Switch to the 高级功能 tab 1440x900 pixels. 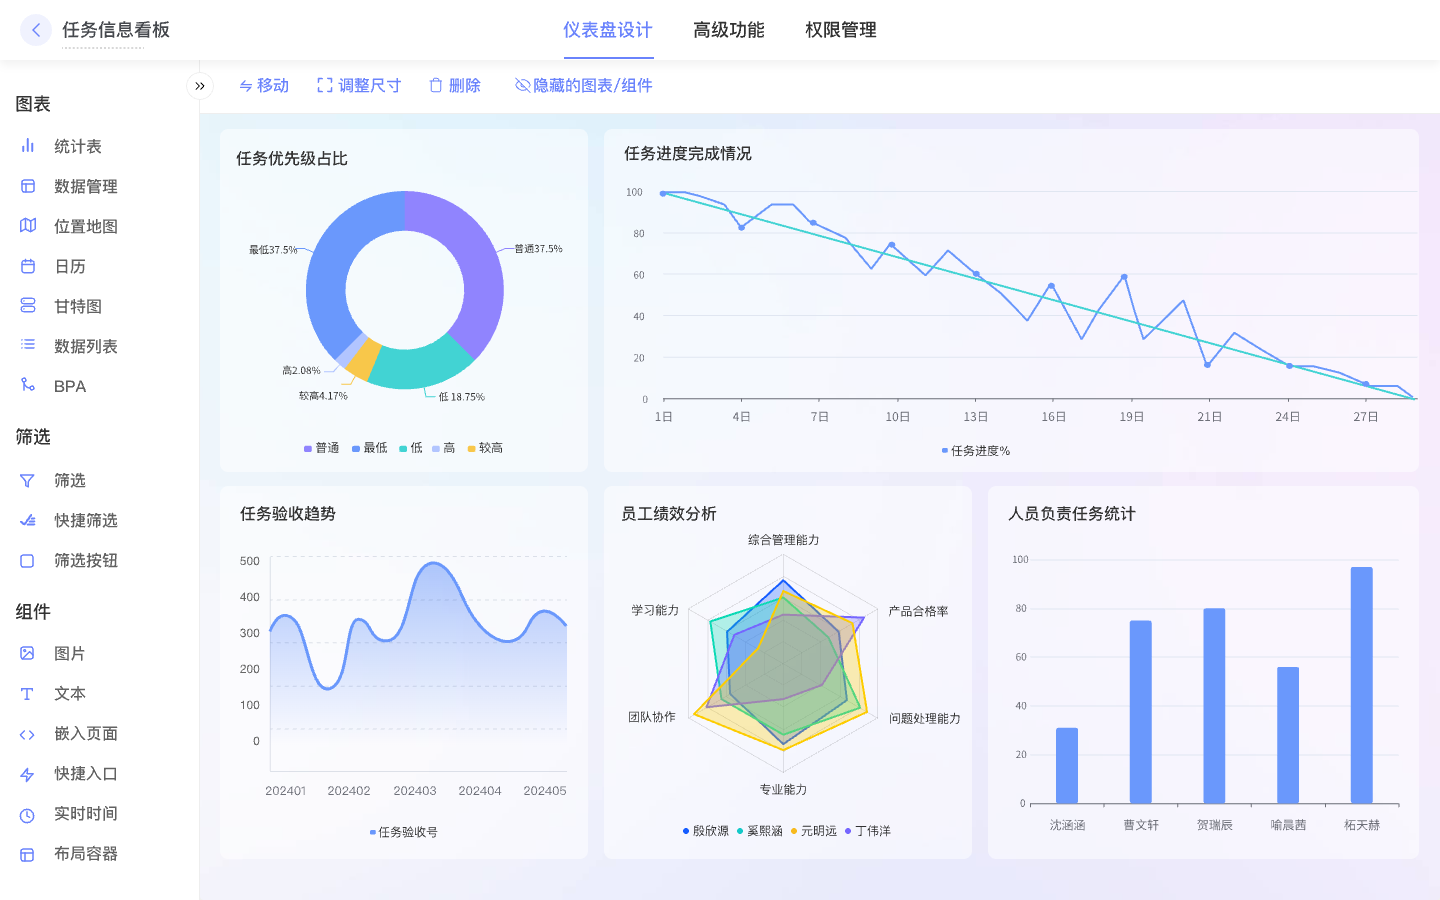[727, 30]
